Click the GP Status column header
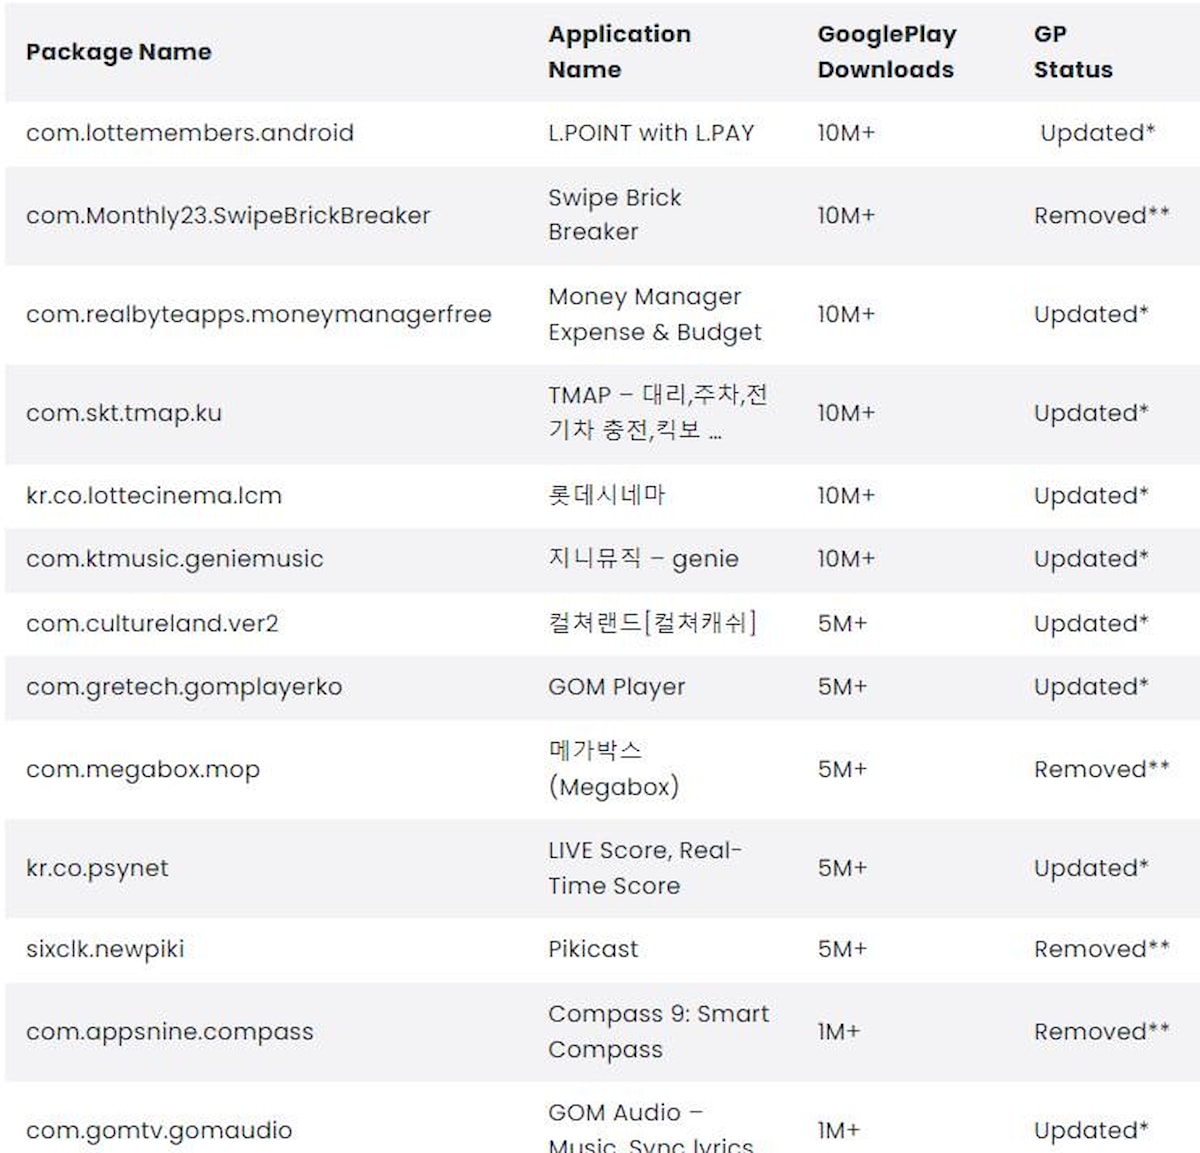1200x1153 pixels. [x=1072, y=52]
